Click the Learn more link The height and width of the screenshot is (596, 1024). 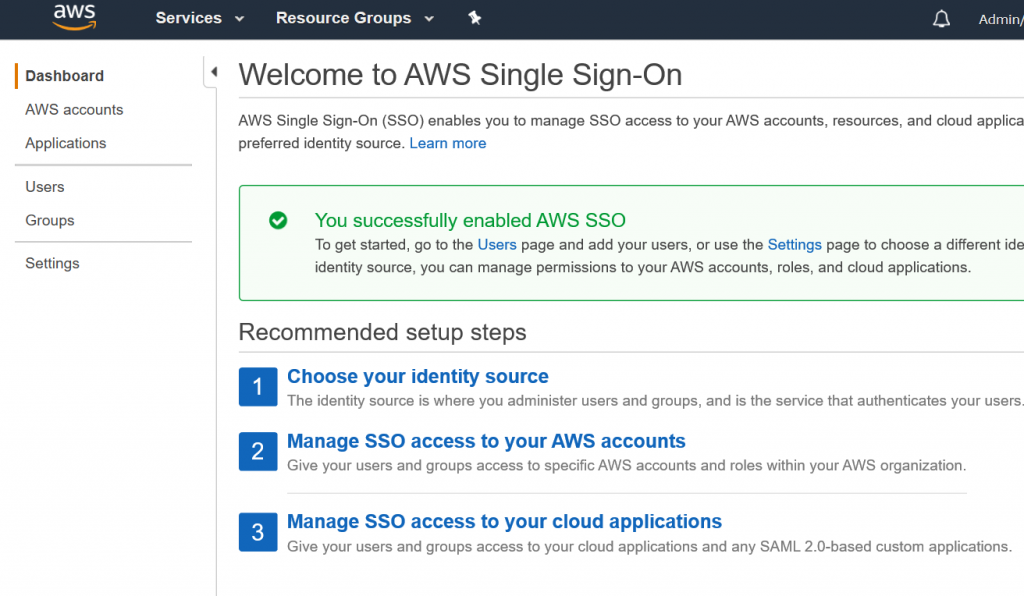(x=447, y=143)
